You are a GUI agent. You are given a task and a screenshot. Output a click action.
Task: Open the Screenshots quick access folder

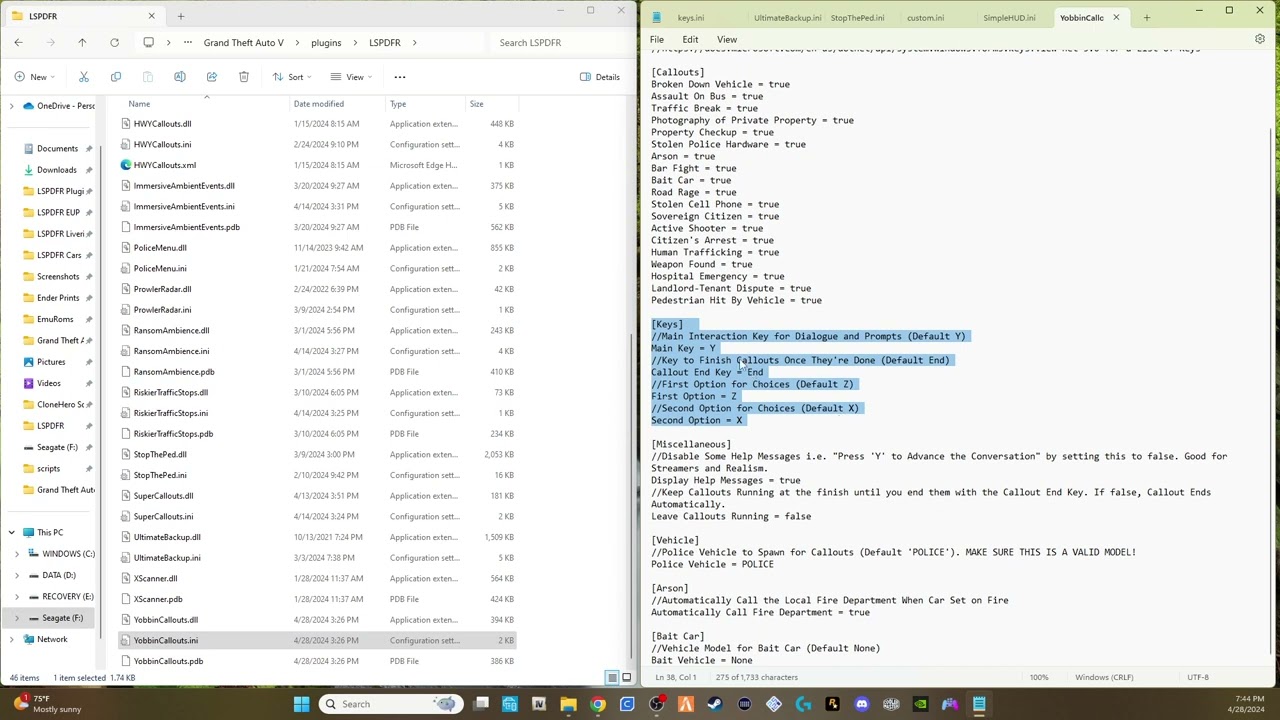[x=58, y=276]
